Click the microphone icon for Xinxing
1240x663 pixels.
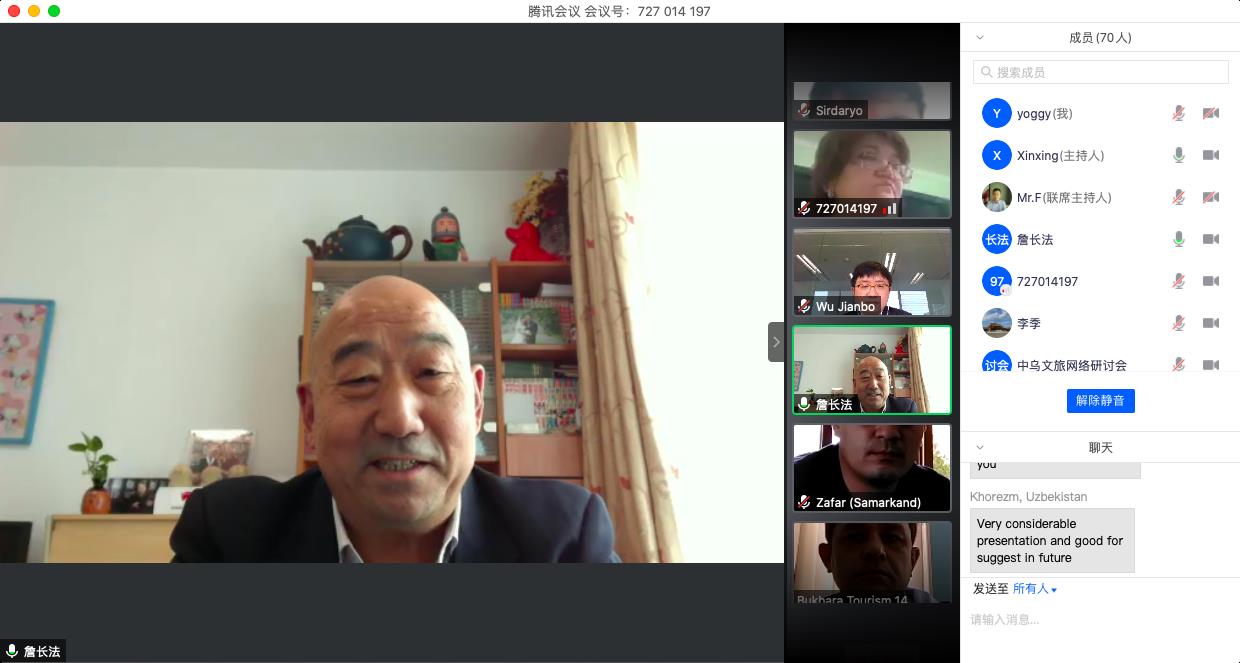click(1179, 155)
